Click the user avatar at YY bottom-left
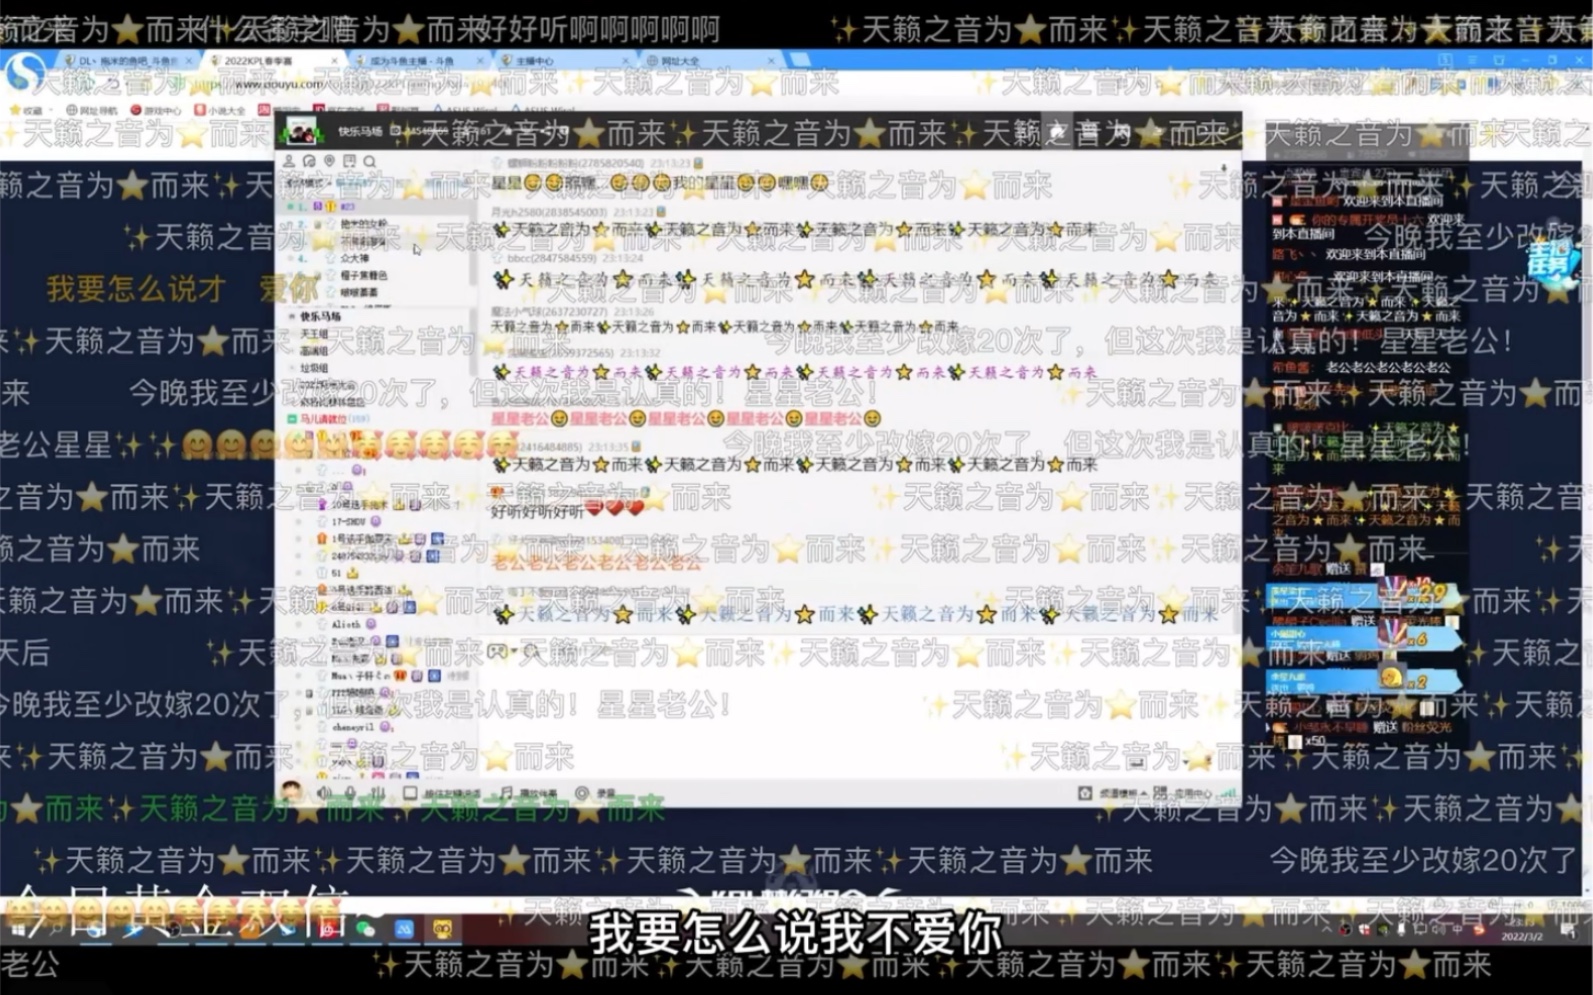Viewport: 1593px width, 995px height. [291, 792]
